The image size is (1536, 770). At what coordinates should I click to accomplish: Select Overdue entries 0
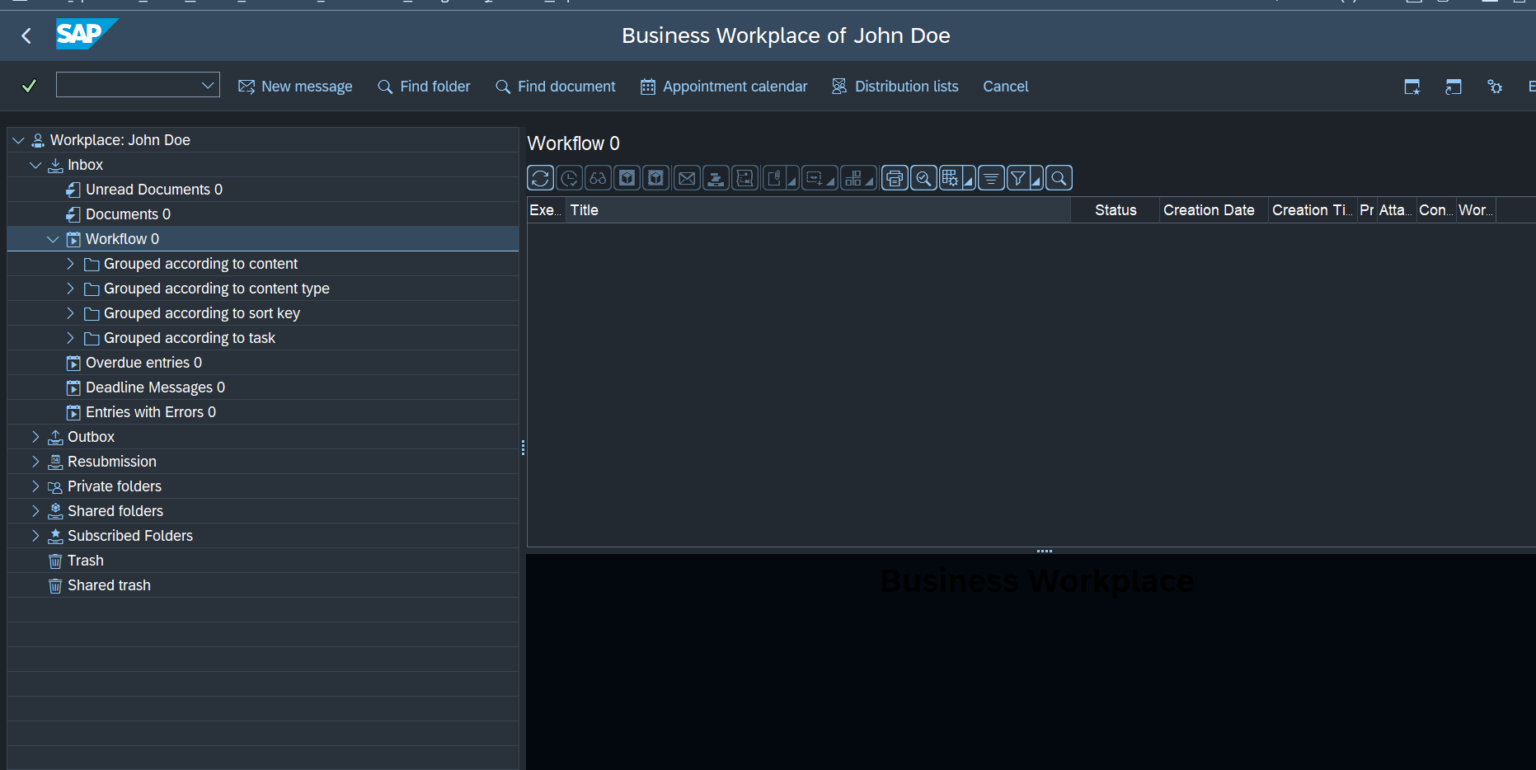144,363
